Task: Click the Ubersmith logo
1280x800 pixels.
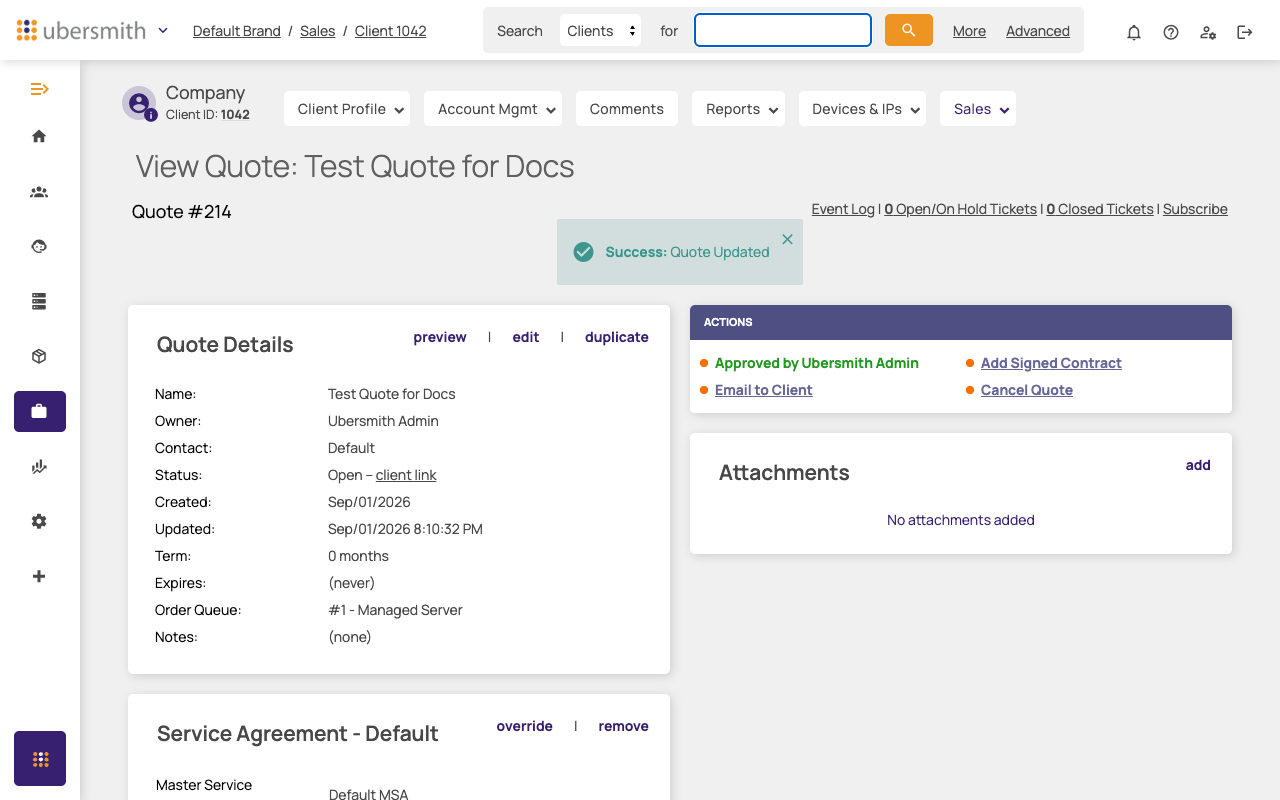Action: tap(81, 30)
